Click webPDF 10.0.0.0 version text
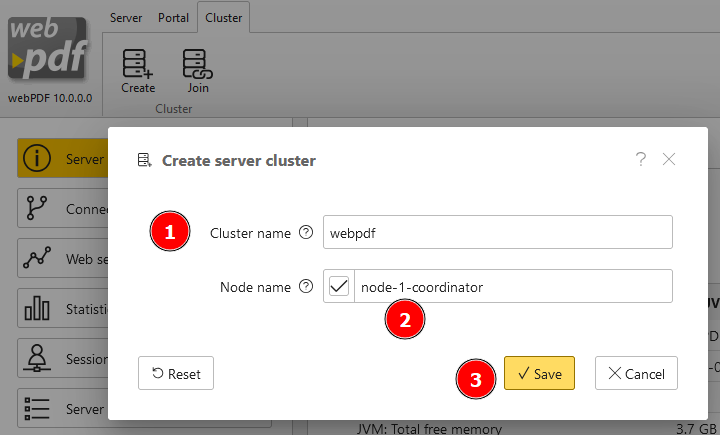This screenshot has width=720, height=435. (50, 98)
